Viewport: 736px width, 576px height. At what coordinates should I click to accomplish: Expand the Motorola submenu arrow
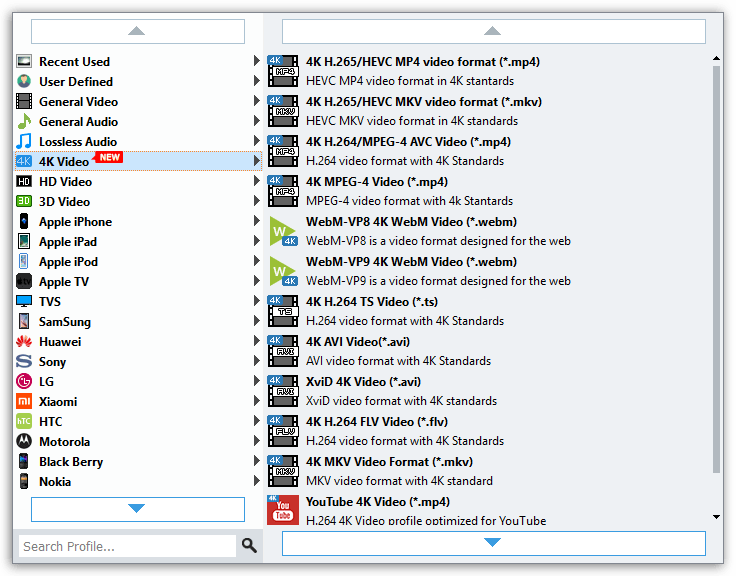[256, 440]
